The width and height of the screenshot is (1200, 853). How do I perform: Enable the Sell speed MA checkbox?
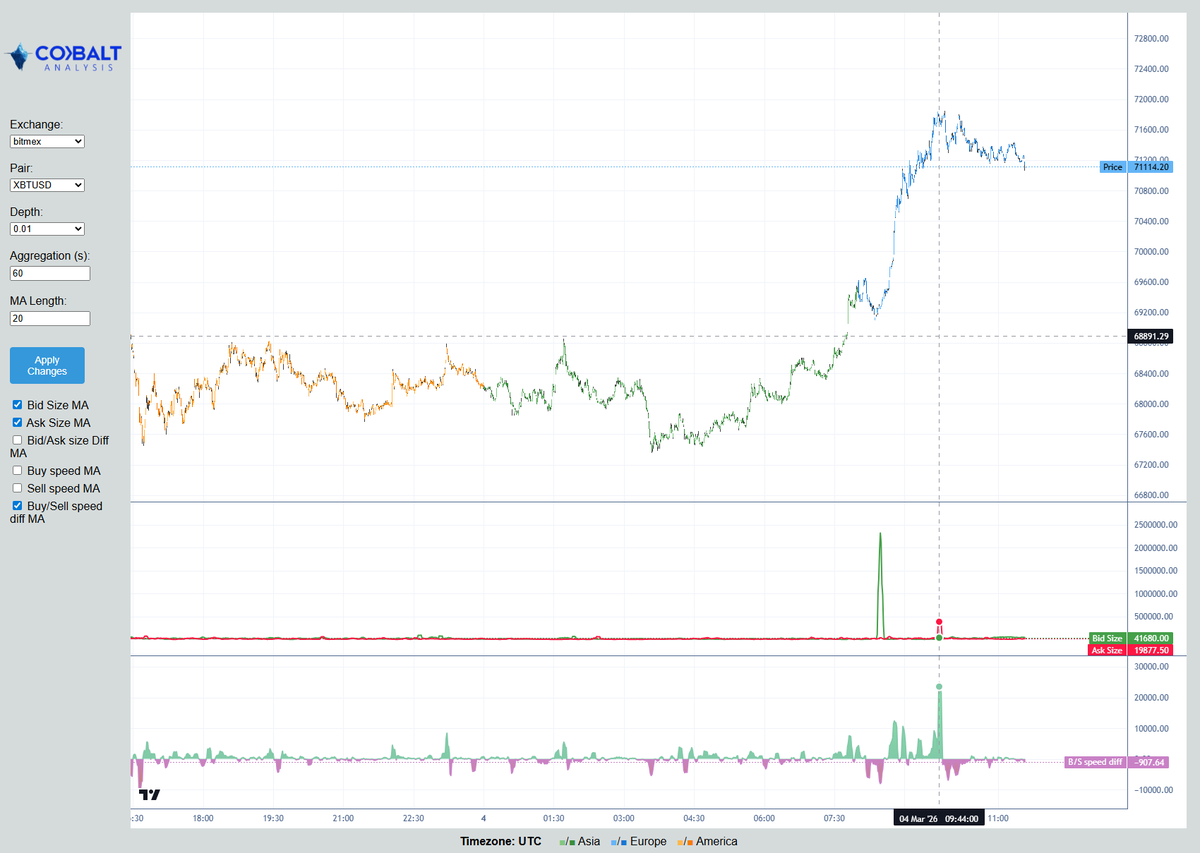coord(17,488)
